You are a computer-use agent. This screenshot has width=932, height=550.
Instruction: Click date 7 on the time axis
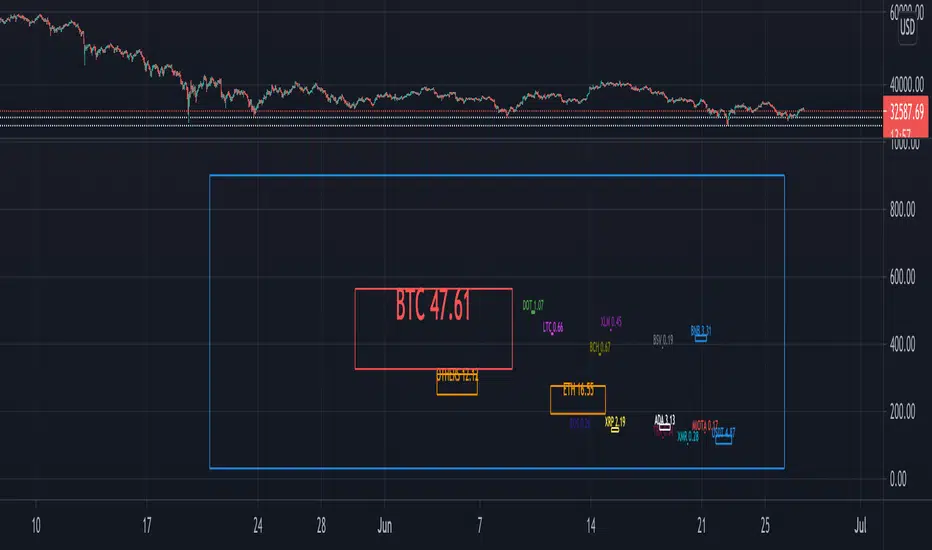pyautogui.click(x=480, y=526)
